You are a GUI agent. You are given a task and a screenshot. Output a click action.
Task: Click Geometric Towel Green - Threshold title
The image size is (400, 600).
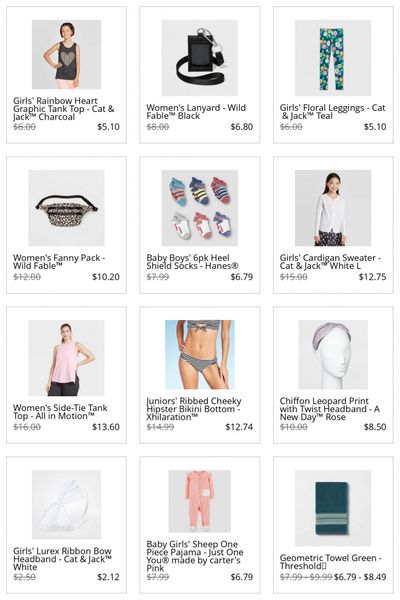[331, 562]
